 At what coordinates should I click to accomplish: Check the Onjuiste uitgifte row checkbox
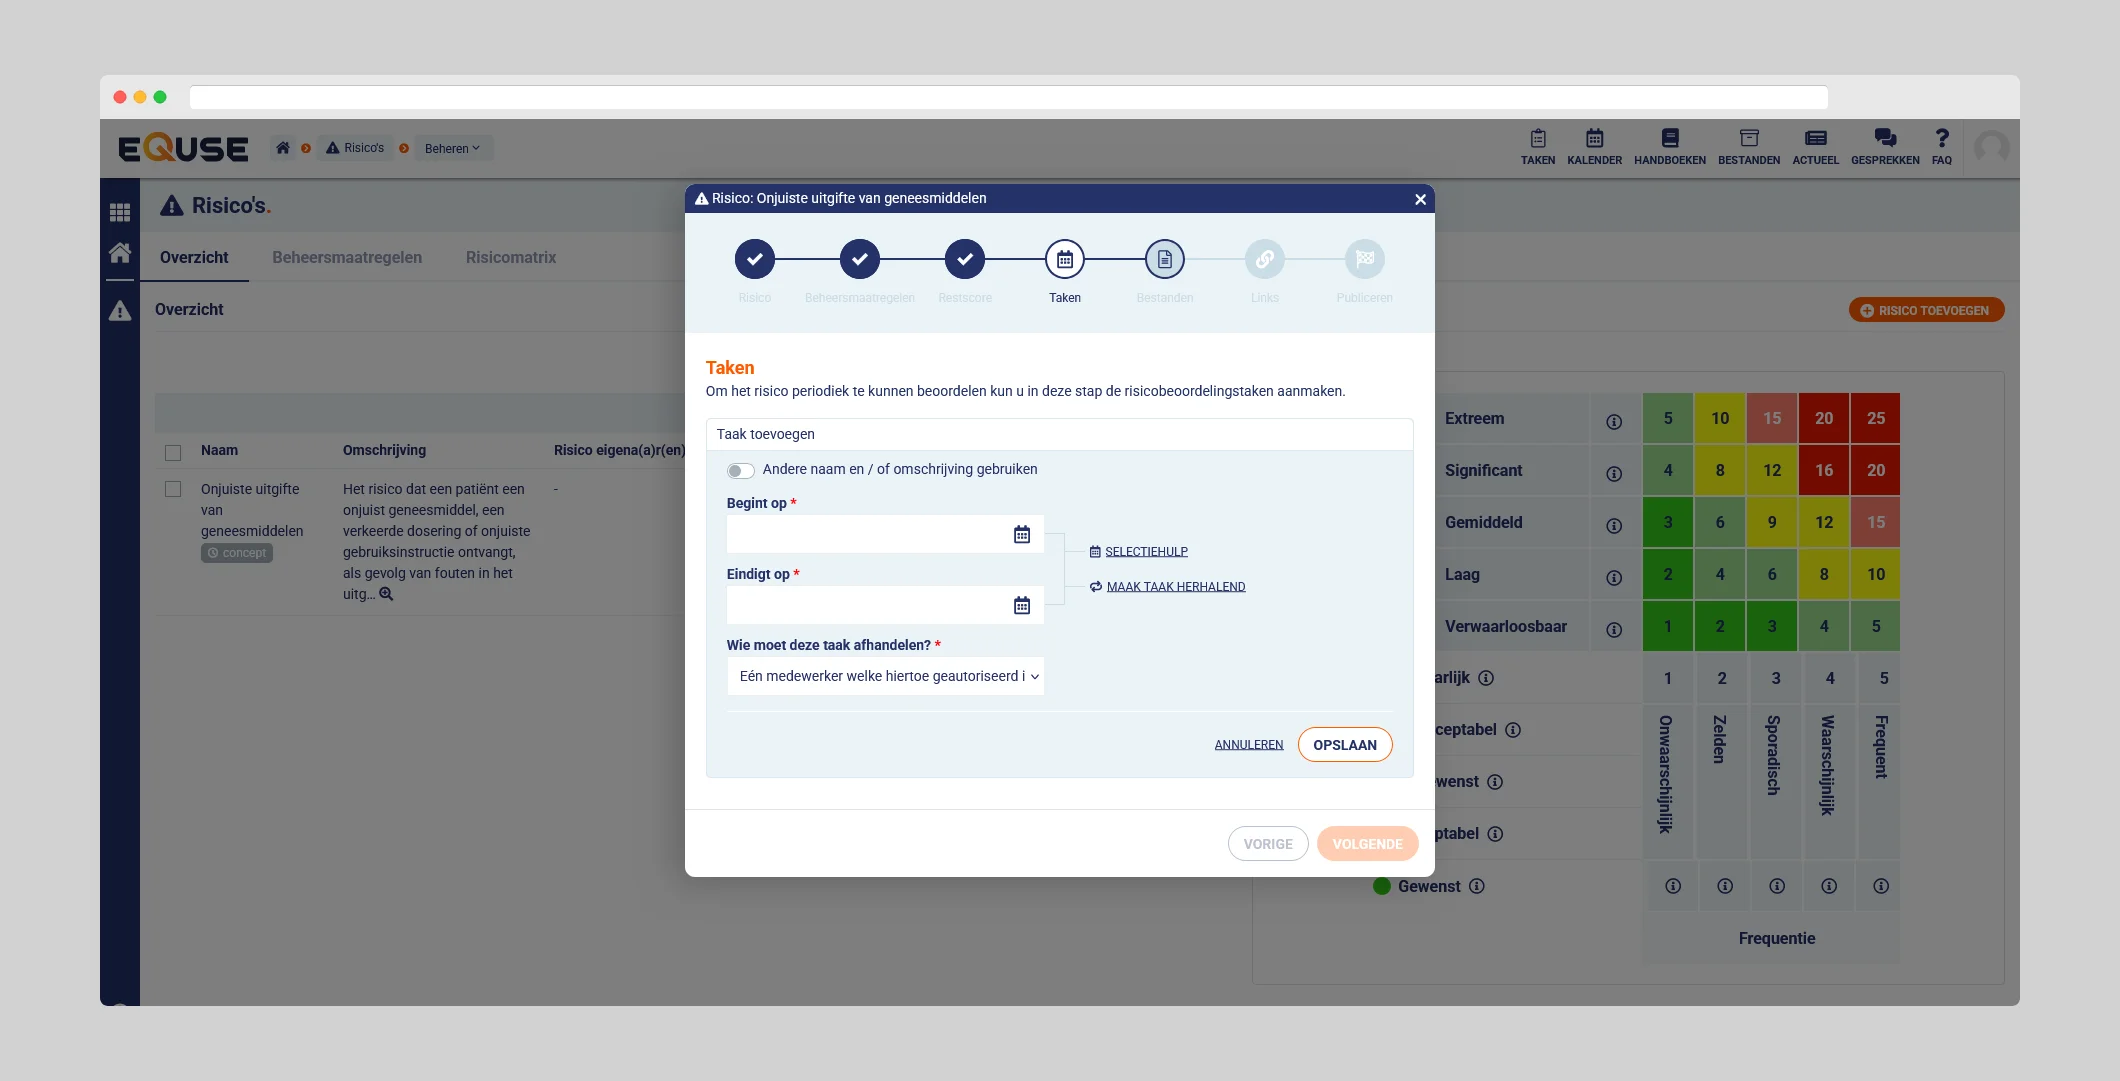[x=173, y=489]
